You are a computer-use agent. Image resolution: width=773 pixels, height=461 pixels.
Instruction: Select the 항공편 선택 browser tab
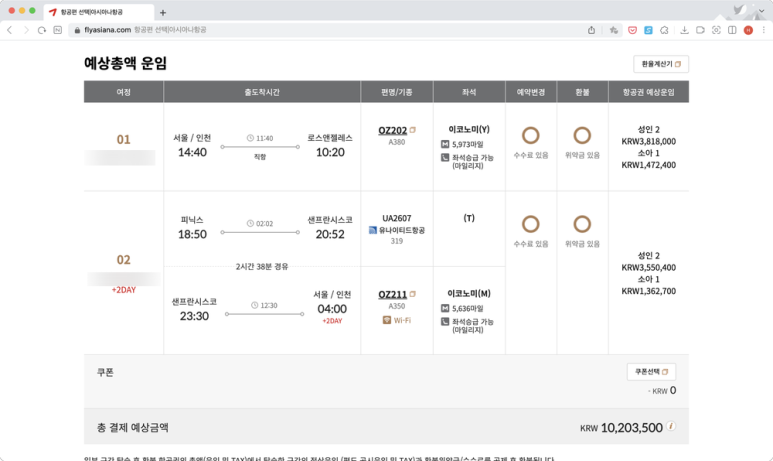point(98,12)
